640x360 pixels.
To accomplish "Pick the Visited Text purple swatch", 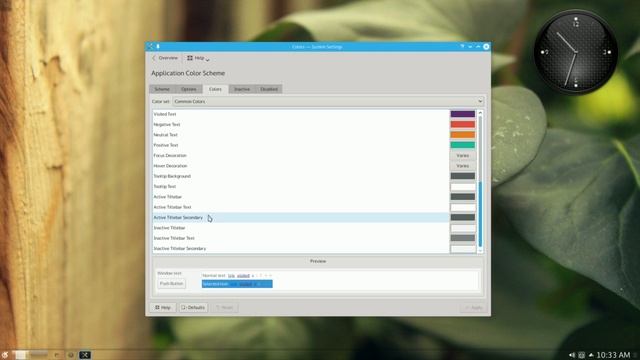I will 462,114.
